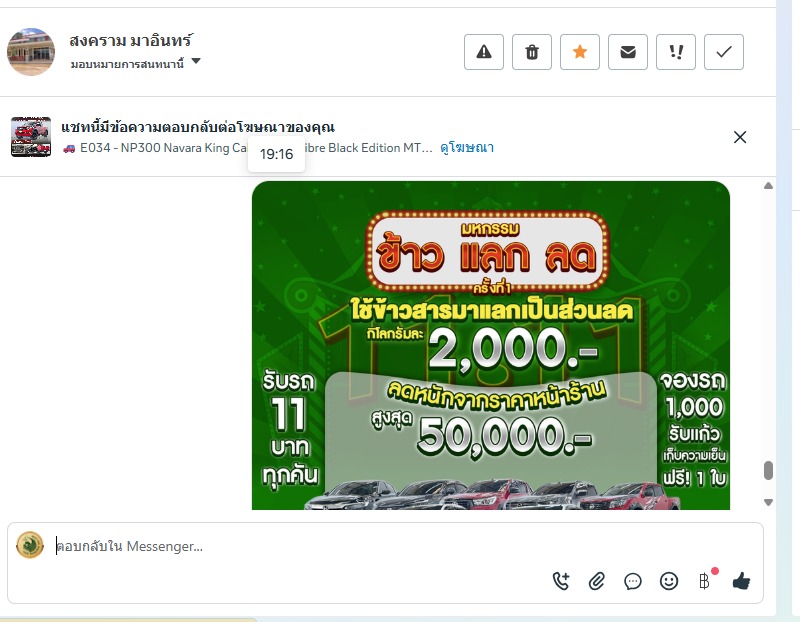Open the Navara ad thumbnail
This screenshot has height=622, width=800.
(31, 137)
